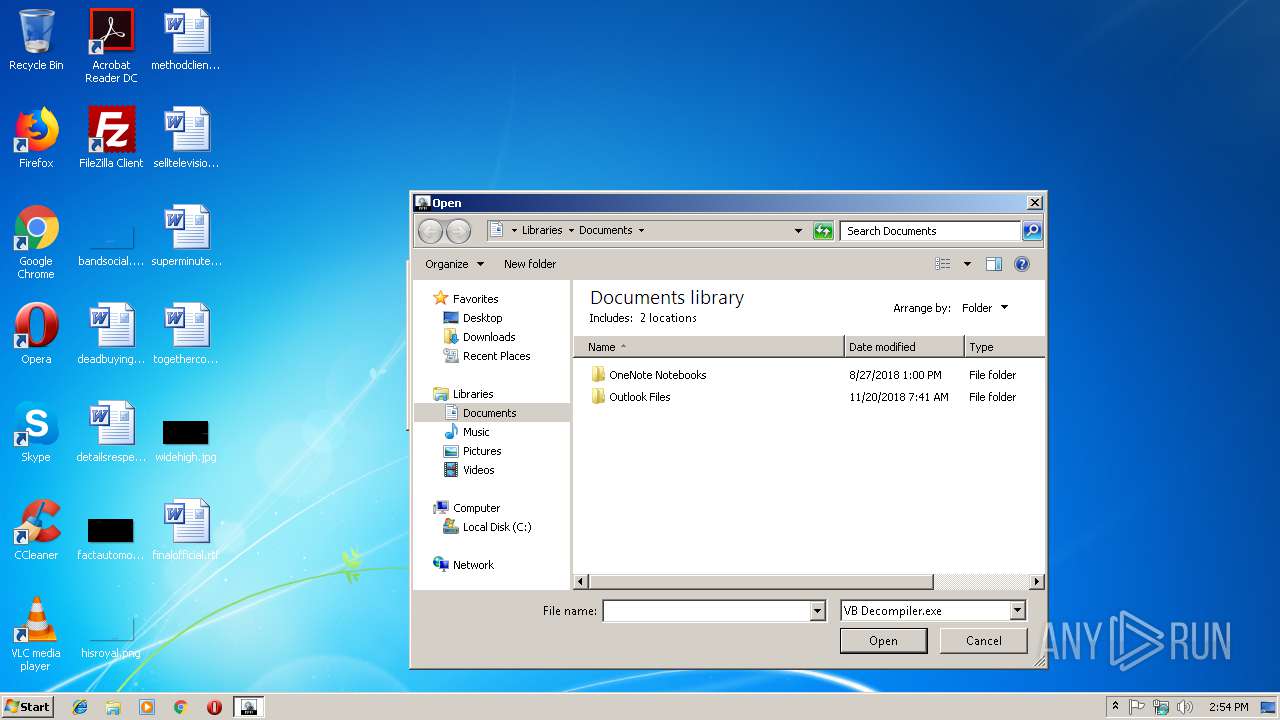Select widehigh.jpg image file

186,440
